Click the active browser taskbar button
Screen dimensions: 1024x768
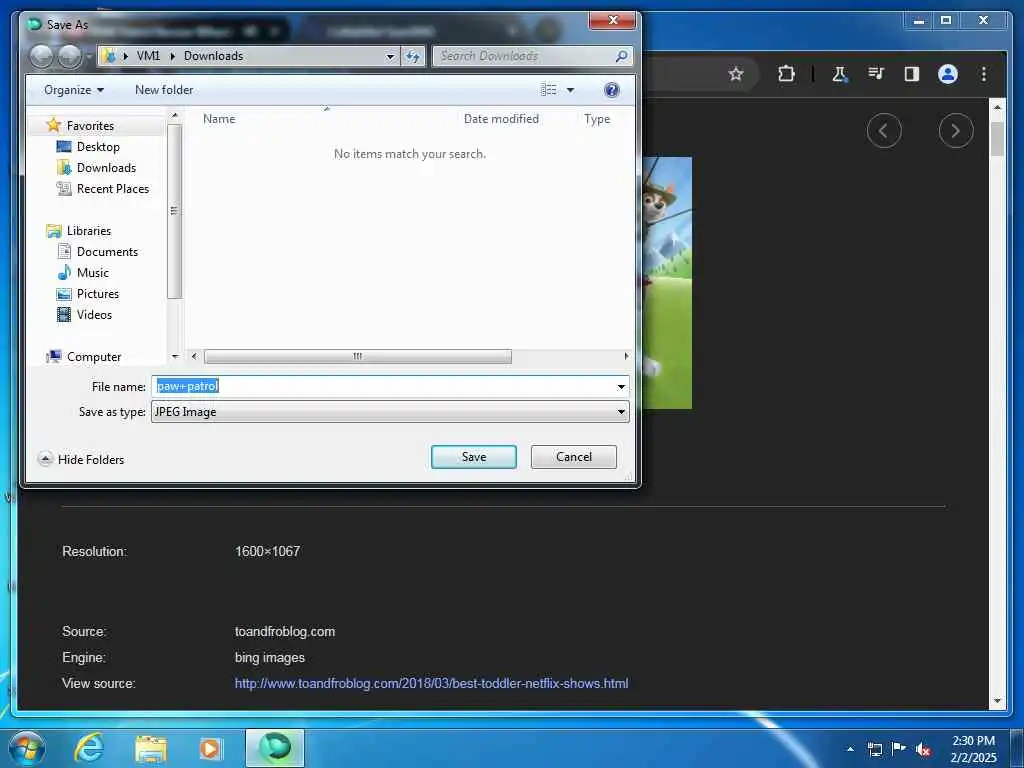coord(275,748)
